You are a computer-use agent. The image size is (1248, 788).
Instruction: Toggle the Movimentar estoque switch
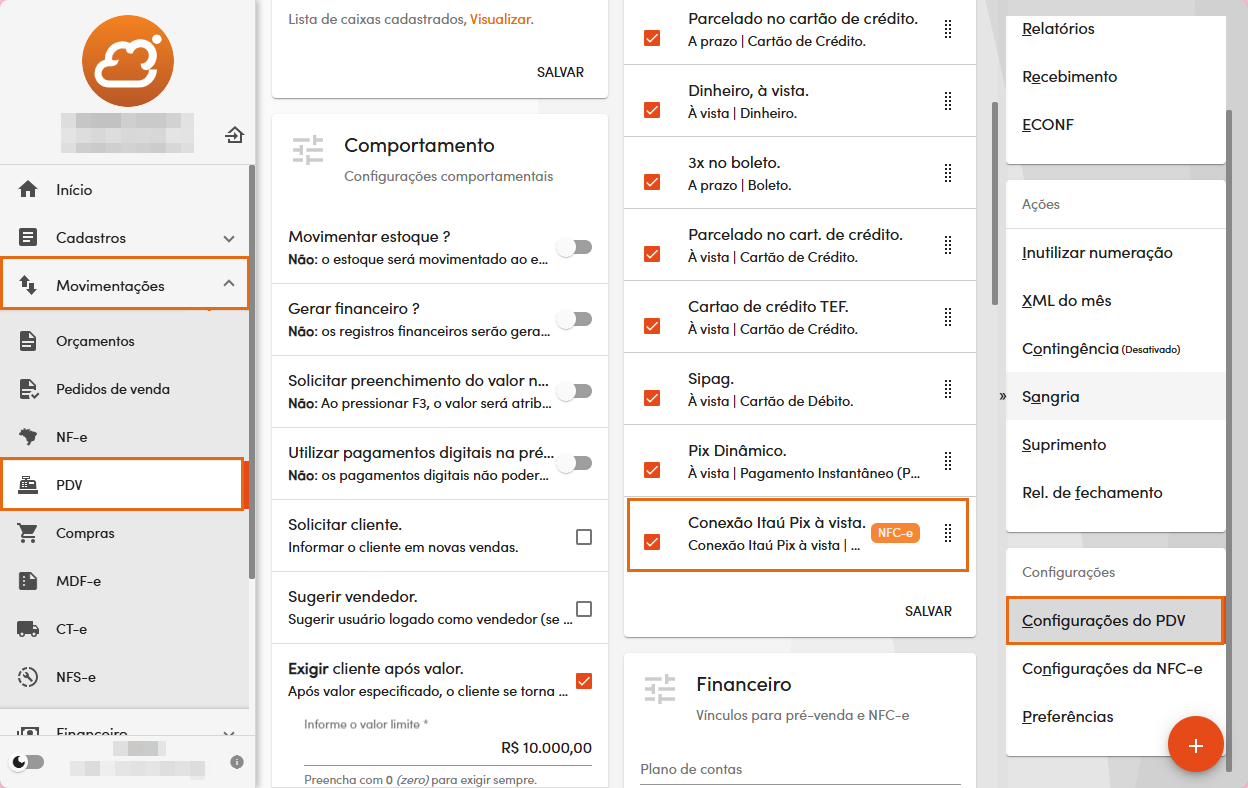pyautogui.click(x=575, y=247)
